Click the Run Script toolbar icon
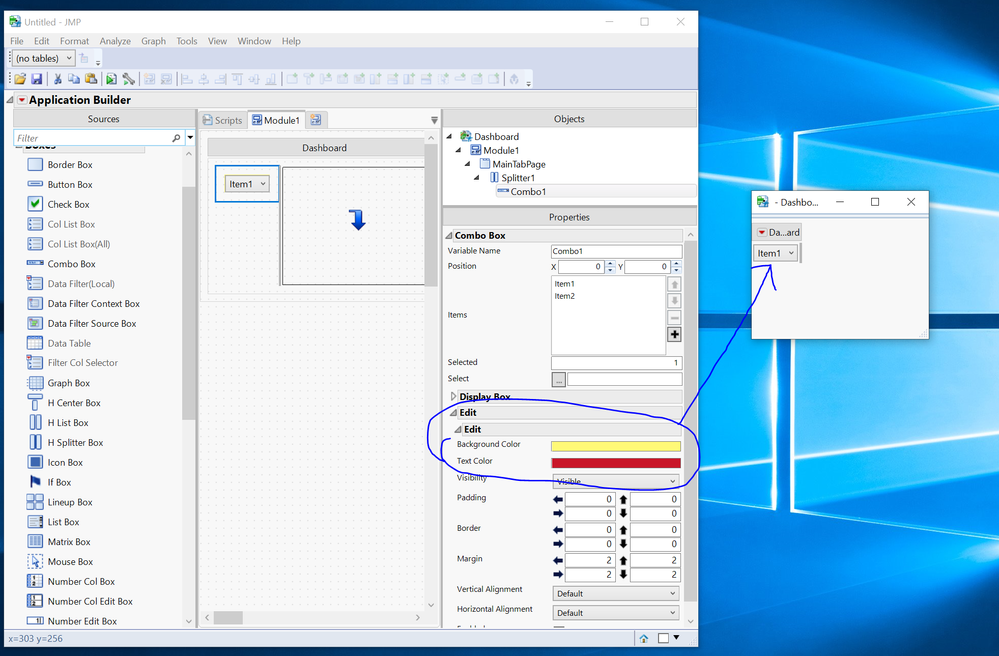The height and width of the screenshot is (656, 999). [111, 79]
